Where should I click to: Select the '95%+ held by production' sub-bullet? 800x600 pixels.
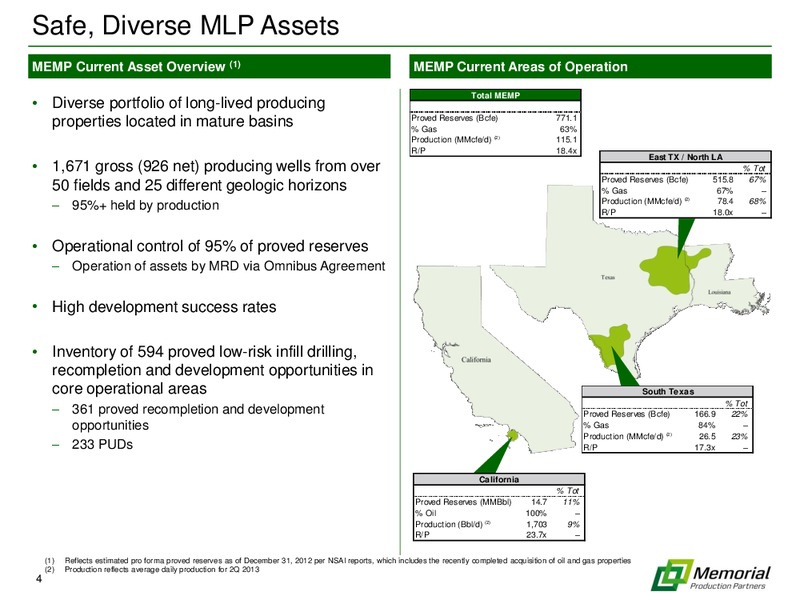coord(145,205)
